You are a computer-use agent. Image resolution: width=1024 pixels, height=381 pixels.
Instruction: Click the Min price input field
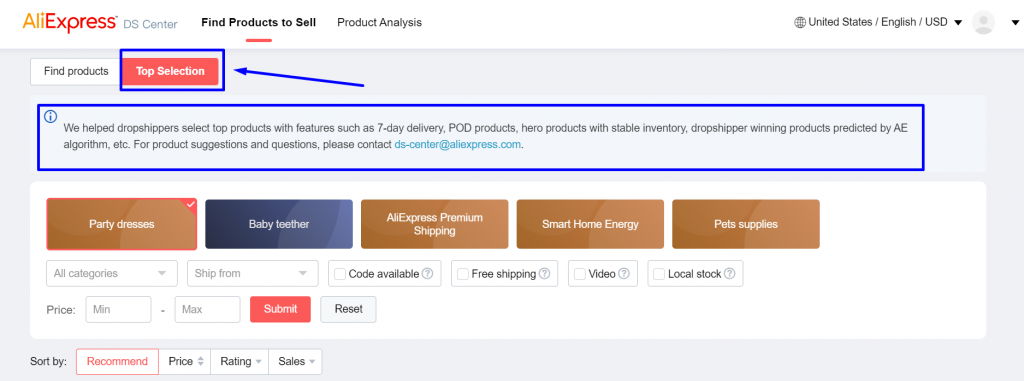pyautogui.click(x=118, y=309)
